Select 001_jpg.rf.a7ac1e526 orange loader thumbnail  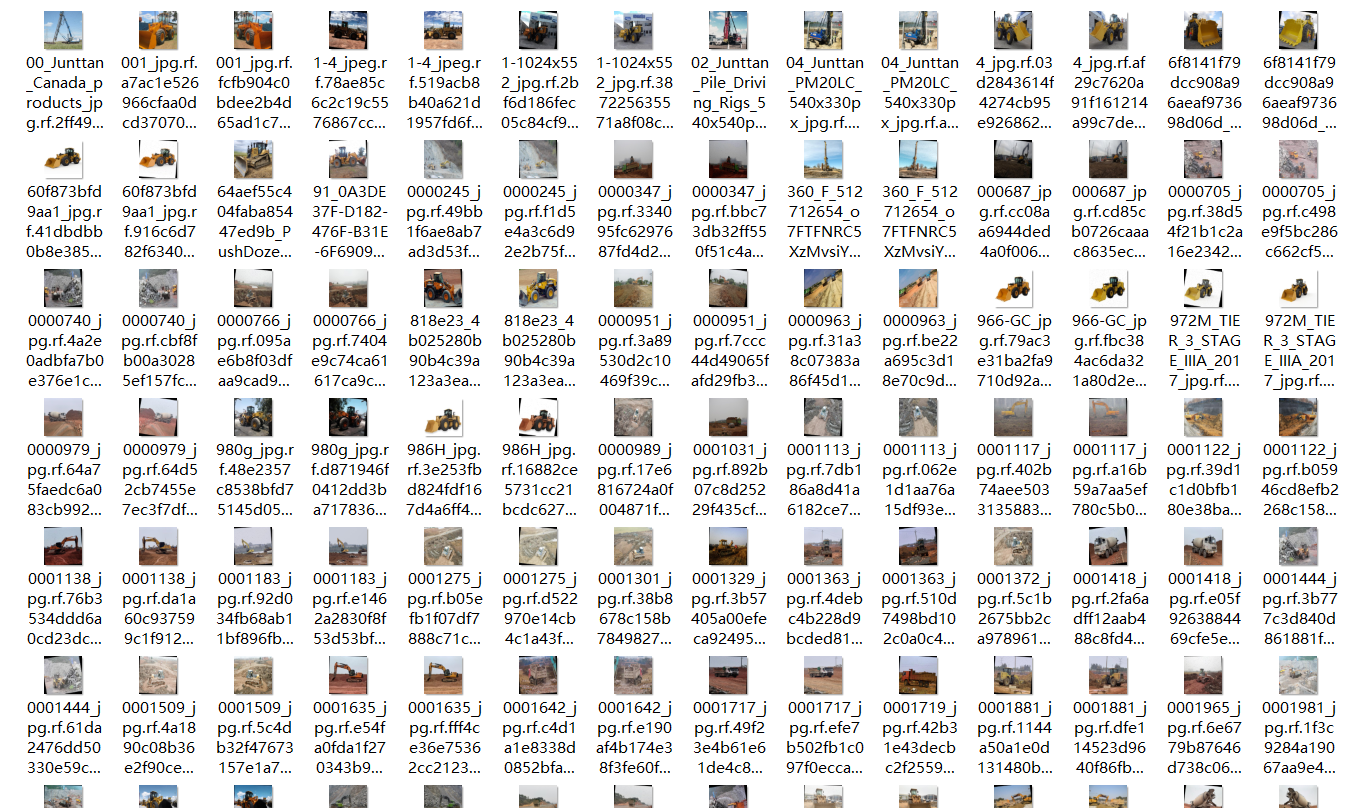pyautogui.click(x=159, y=31)
